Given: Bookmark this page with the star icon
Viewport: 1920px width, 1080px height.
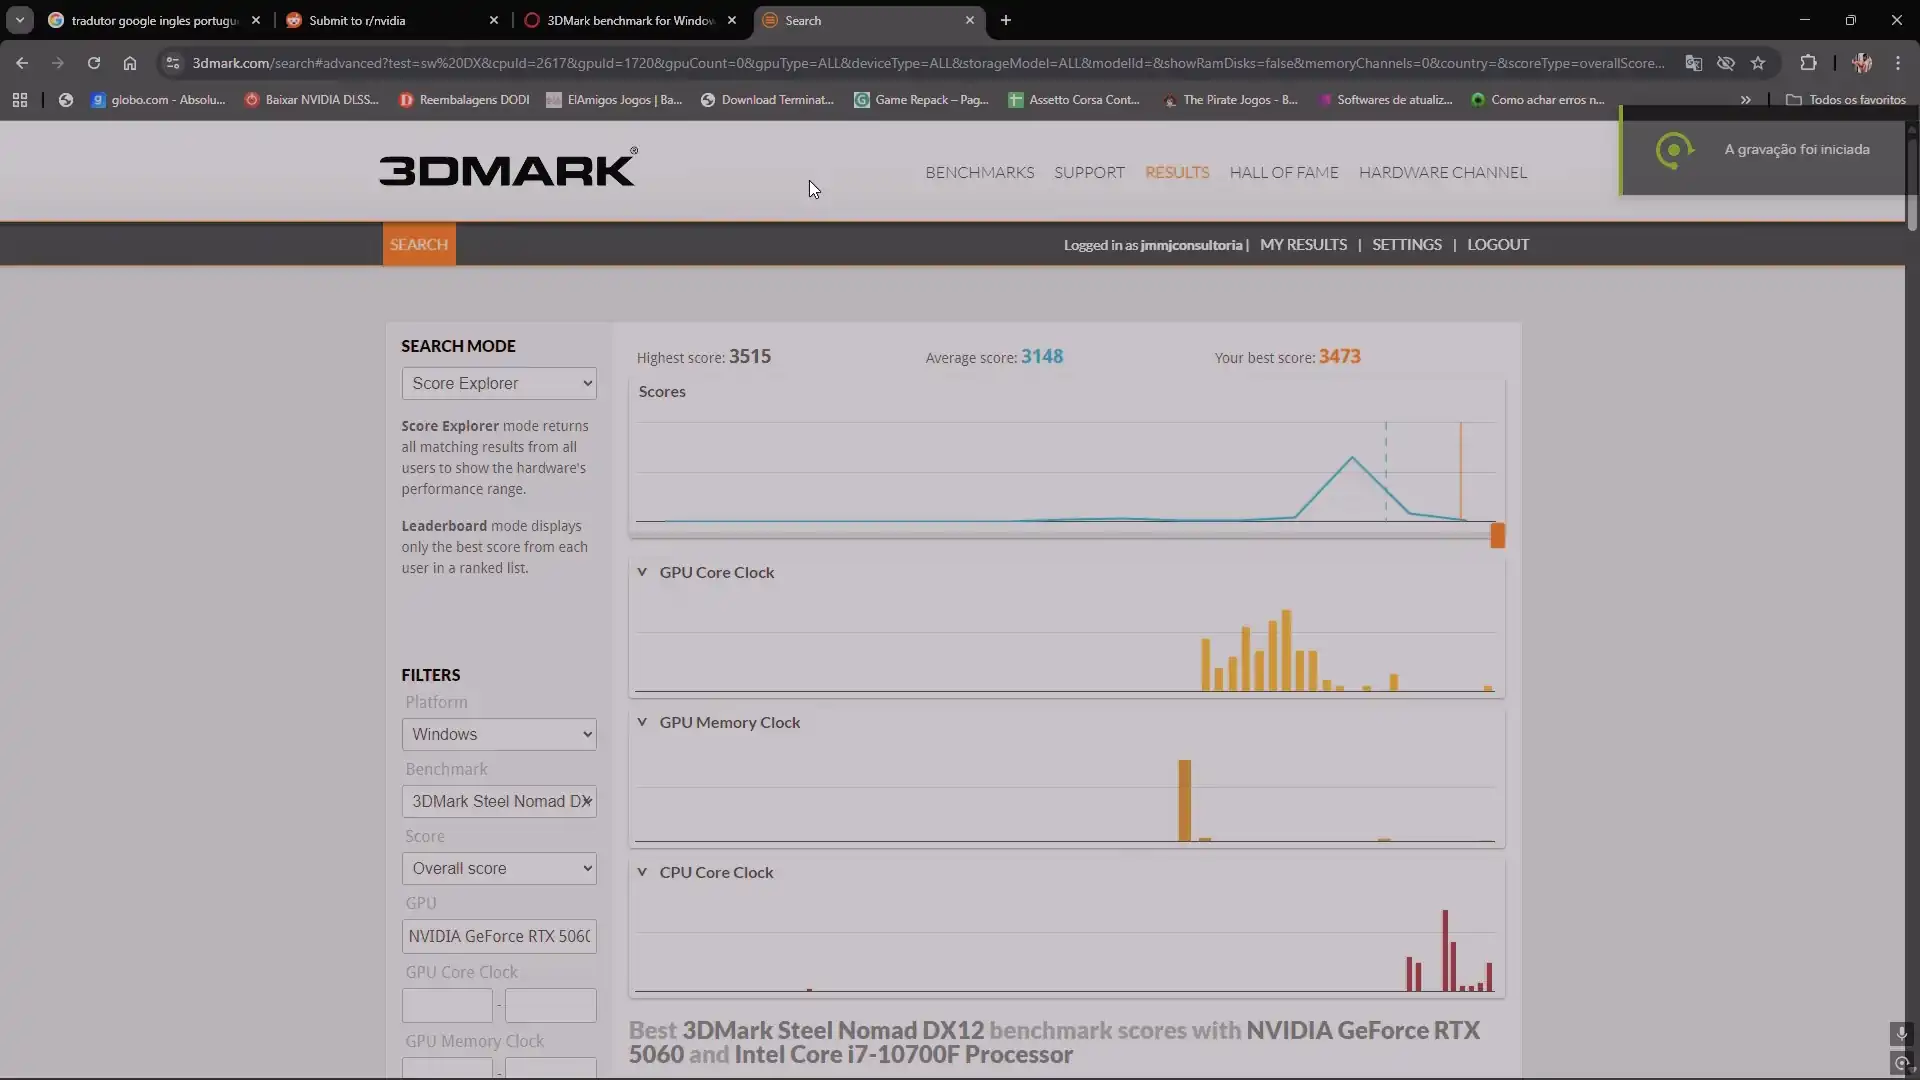Looking at the screenshot, I should tap(1758, 63).
